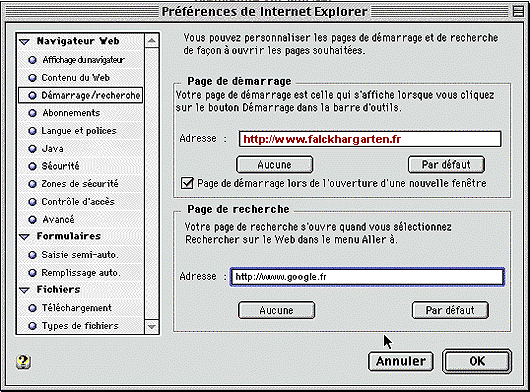Click Par défaut under Page de démarrage
This screenshot has width=530, height=392.
pos(446,165)
